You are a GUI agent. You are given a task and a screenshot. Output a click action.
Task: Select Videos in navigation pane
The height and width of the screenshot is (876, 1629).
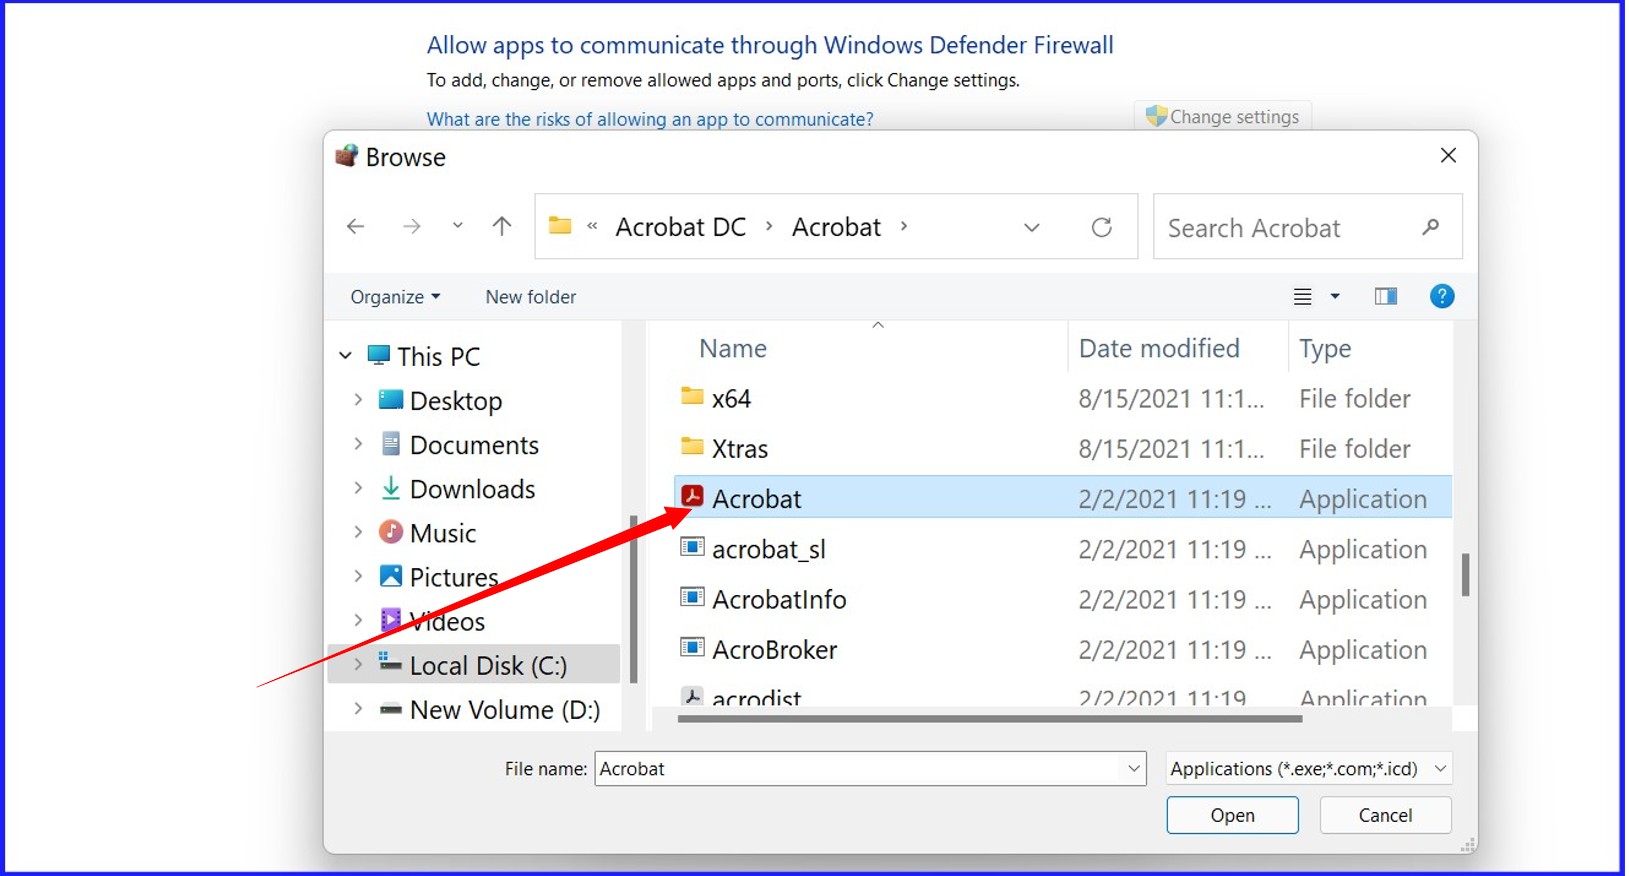coord(448,621)
